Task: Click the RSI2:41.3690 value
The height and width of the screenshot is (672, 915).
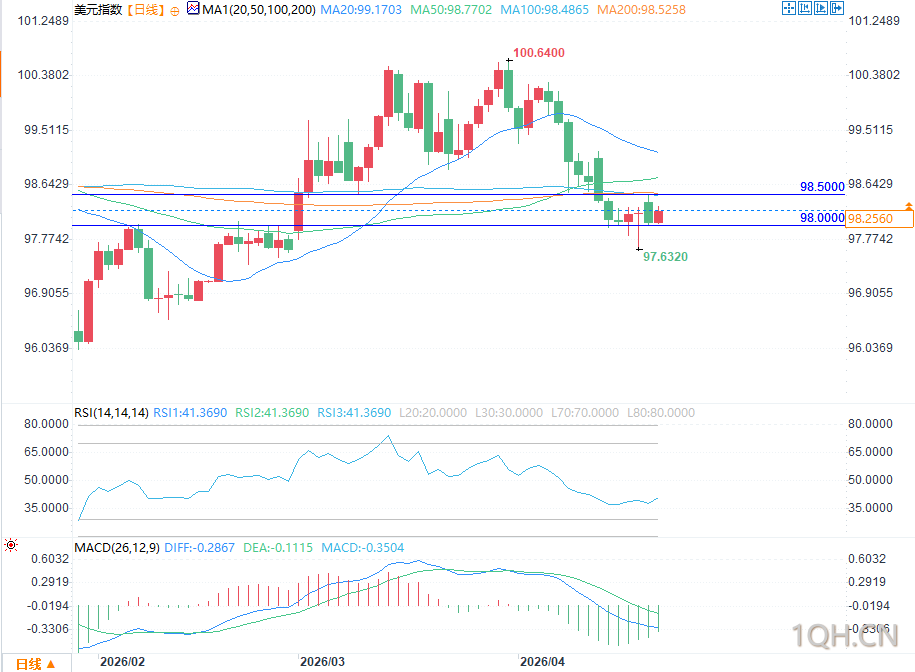Action: click(272, 413)
